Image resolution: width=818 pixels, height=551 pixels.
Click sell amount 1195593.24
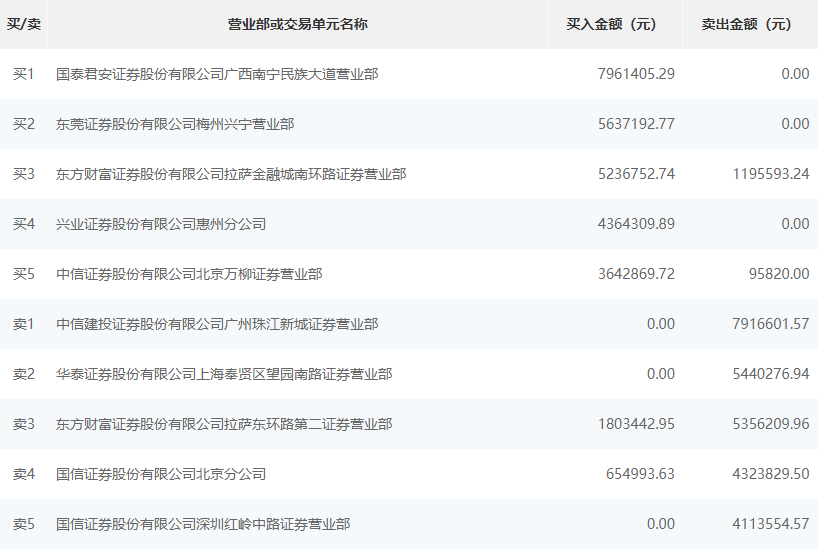771,174
